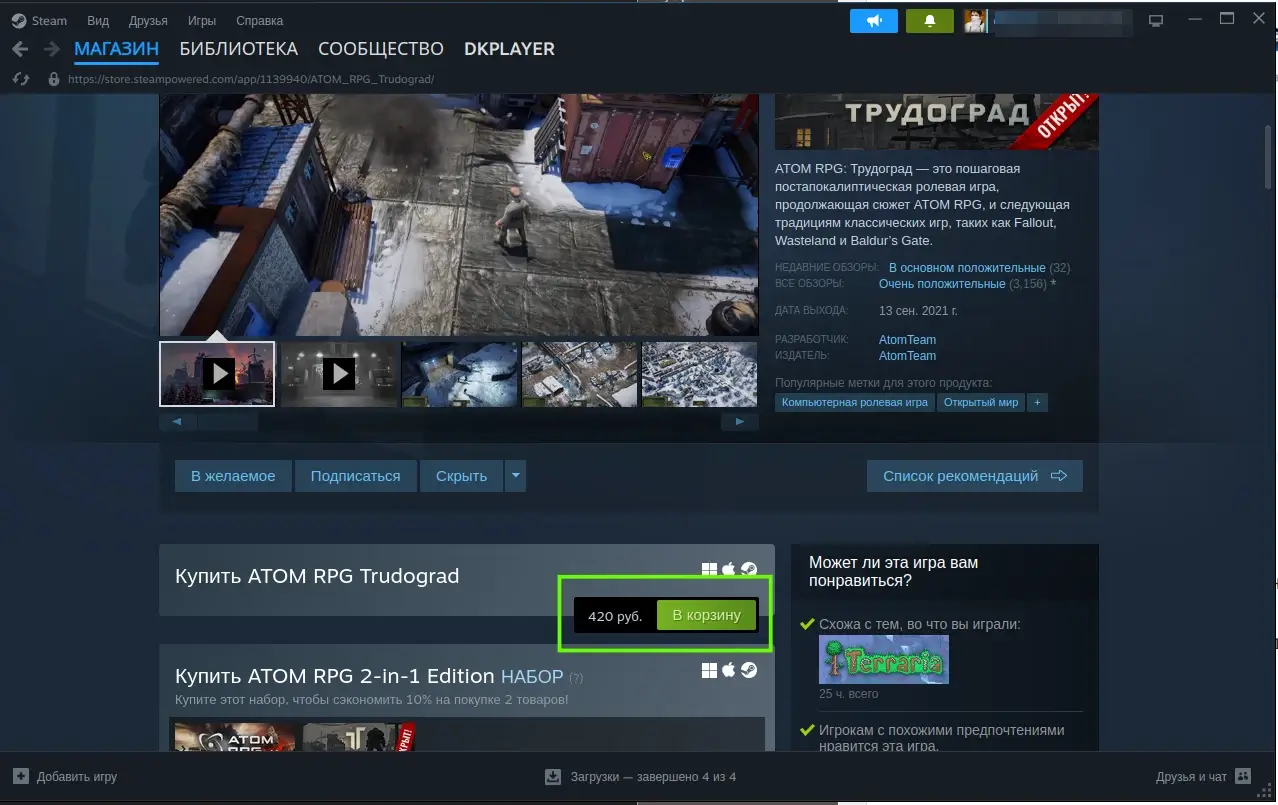Click the thumbnail strip right arrow
Image resolution: width=1278 pixels, height=805 pixels.
click(x=740, y=422)
